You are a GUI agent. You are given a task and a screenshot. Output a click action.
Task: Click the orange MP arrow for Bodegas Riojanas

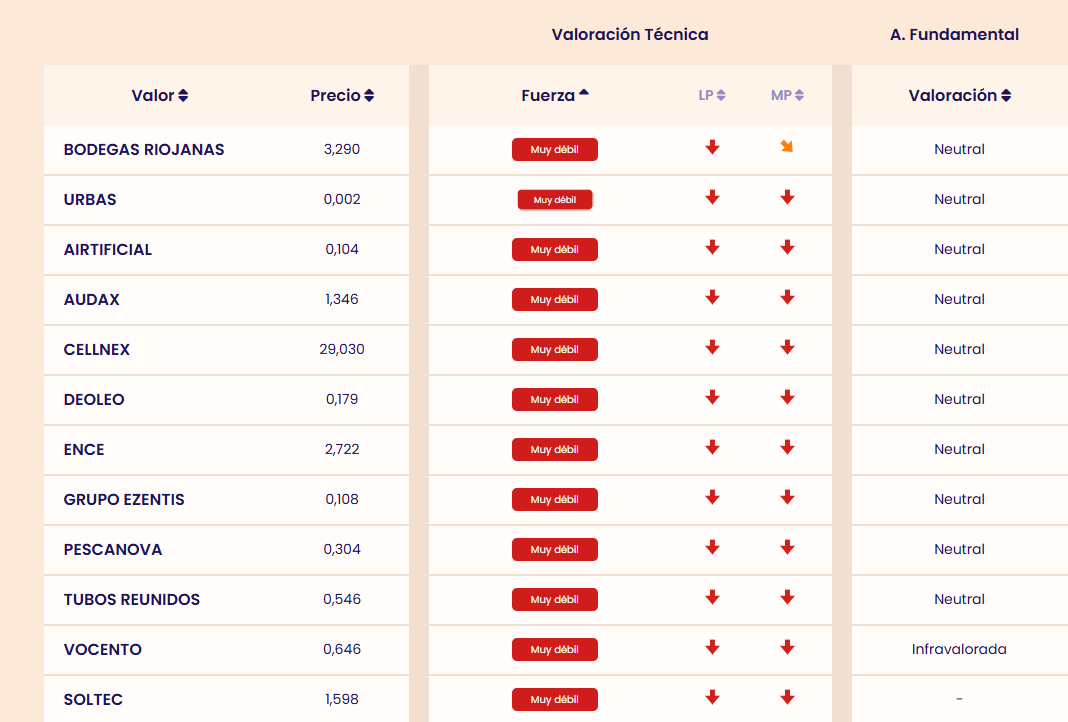[787, 147]
